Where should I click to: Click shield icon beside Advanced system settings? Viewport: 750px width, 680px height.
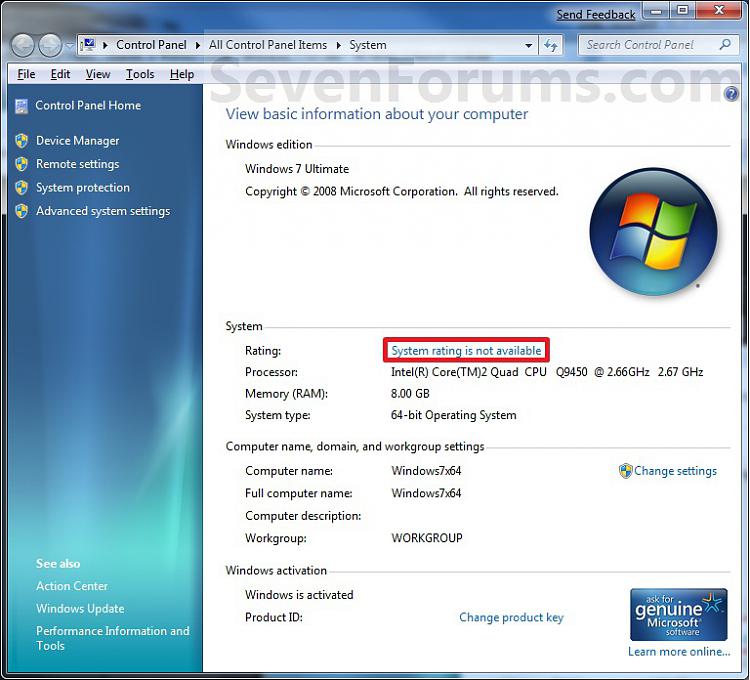[21, 211]
